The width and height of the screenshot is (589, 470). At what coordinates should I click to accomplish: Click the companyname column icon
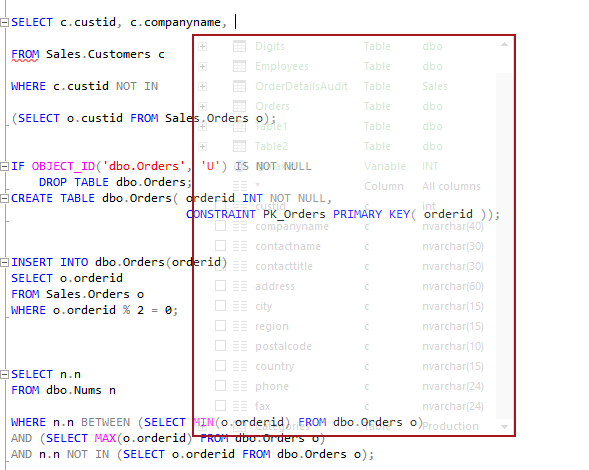[x=240, y=226]
